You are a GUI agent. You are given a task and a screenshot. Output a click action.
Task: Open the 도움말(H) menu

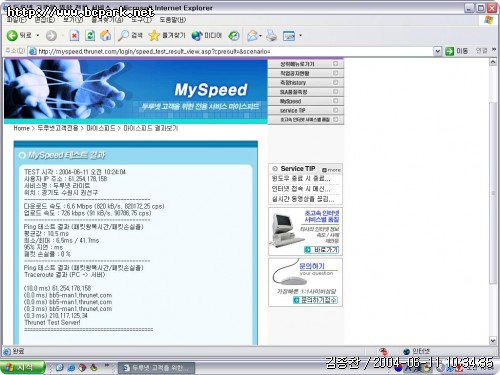pos(173,20)
